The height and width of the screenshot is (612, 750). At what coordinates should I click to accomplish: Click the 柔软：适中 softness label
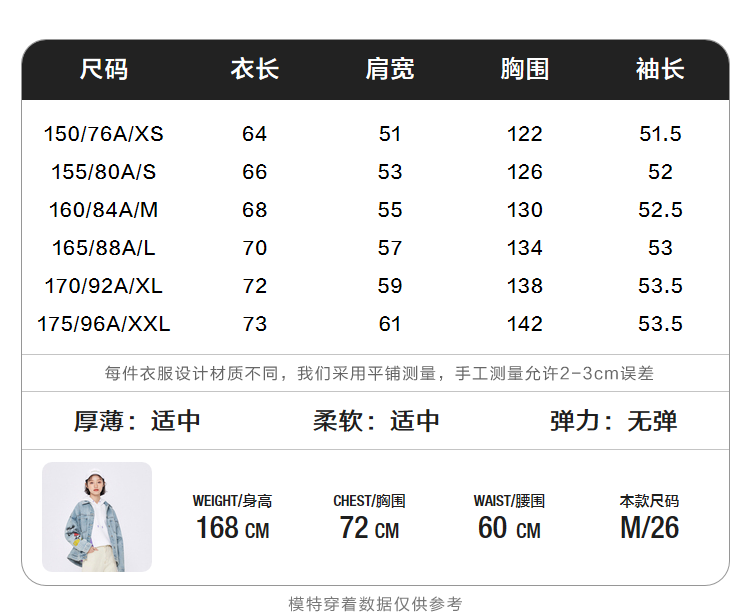coord(376,421)
